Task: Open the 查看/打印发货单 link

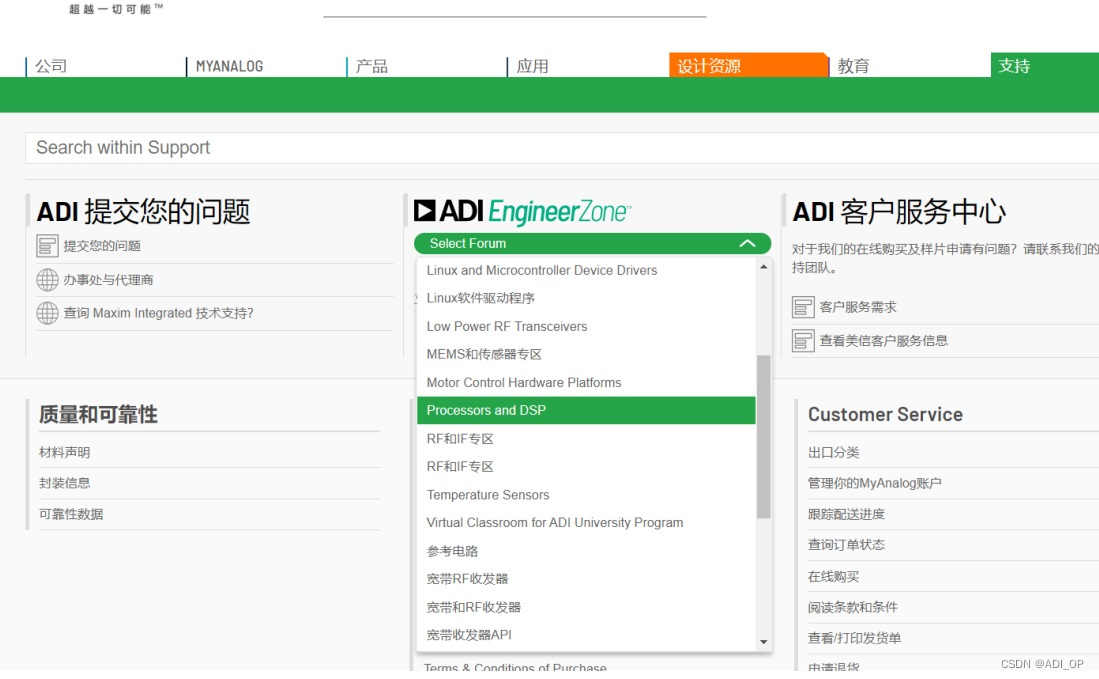Action: tap(854, 638)
